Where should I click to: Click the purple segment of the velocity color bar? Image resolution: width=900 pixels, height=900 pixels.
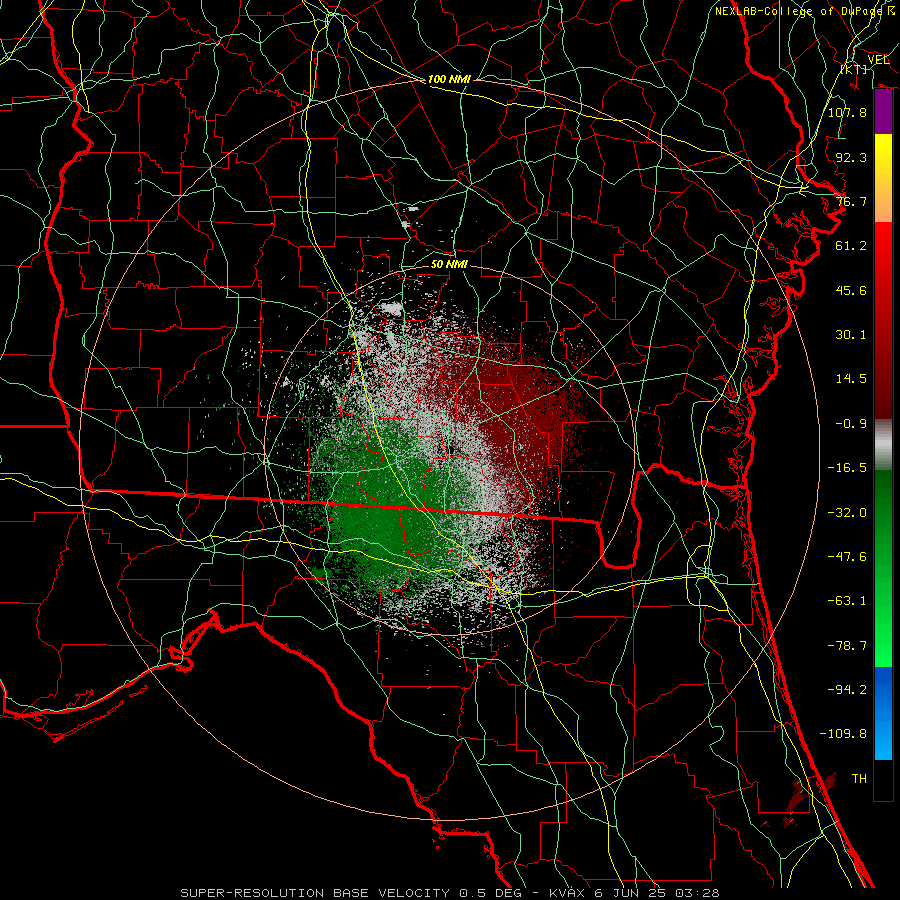(883, 112)
